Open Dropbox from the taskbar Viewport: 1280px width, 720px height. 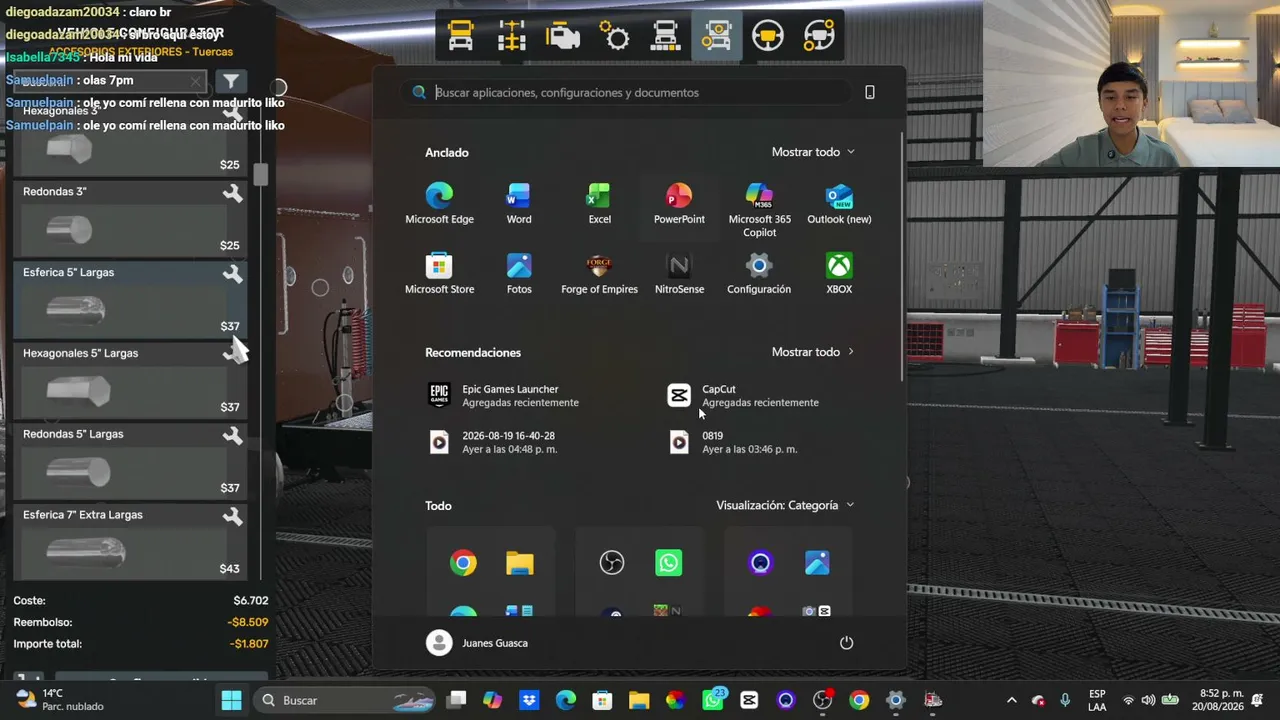point(529,700)
